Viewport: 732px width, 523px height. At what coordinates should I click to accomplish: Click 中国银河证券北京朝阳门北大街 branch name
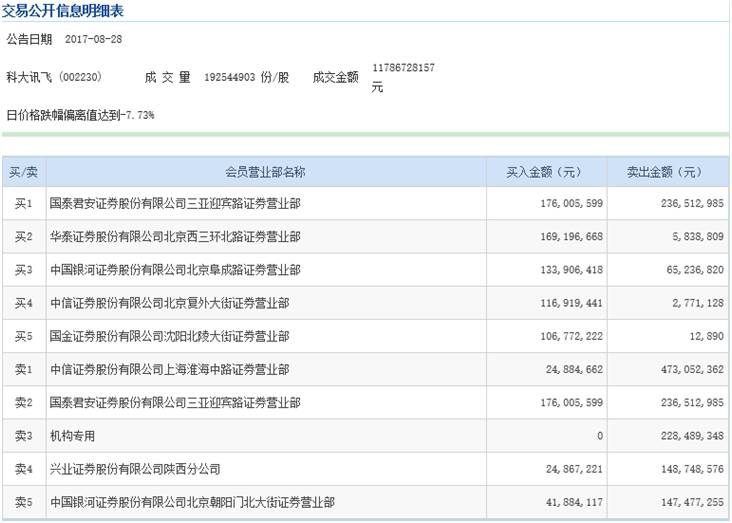pyautogui.click(x=192, y=502)
